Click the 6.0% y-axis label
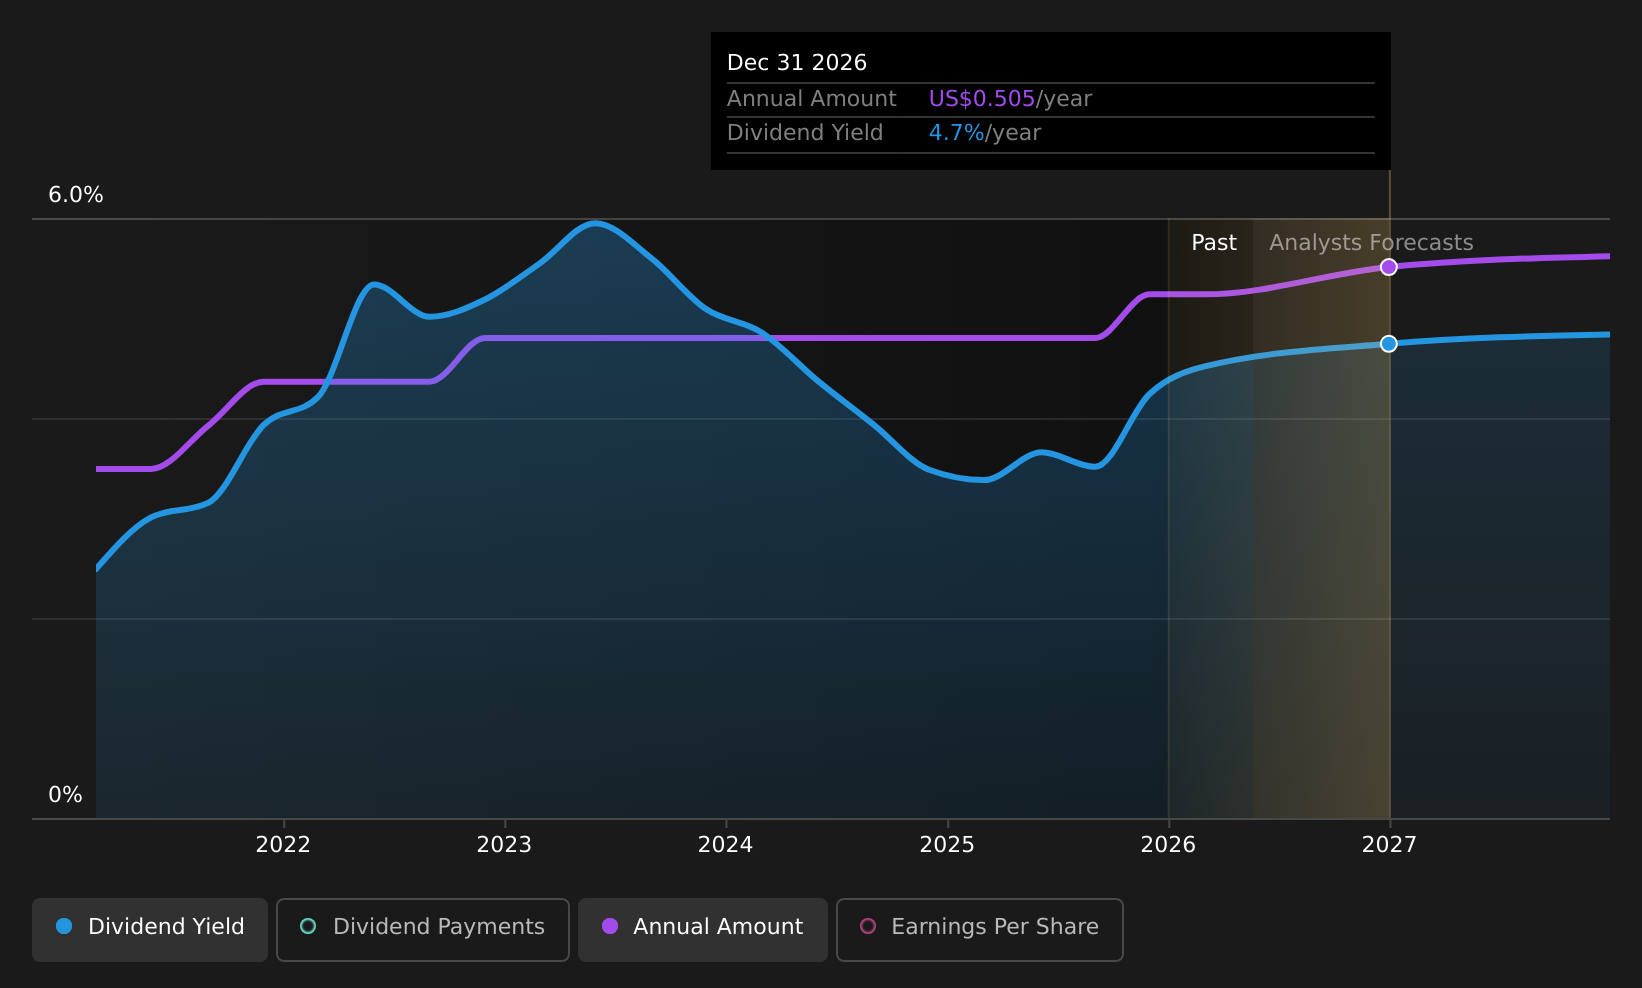 tap(76, 195)
